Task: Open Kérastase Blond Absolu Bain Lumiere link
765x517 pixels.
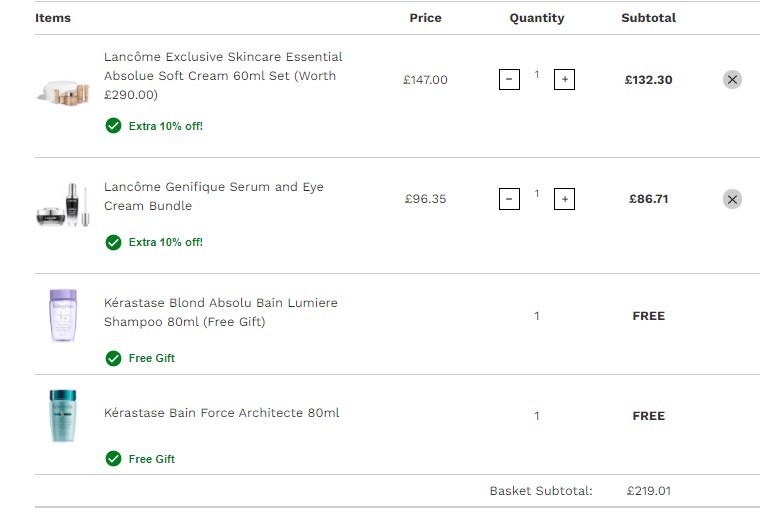Action: (221, 312)
